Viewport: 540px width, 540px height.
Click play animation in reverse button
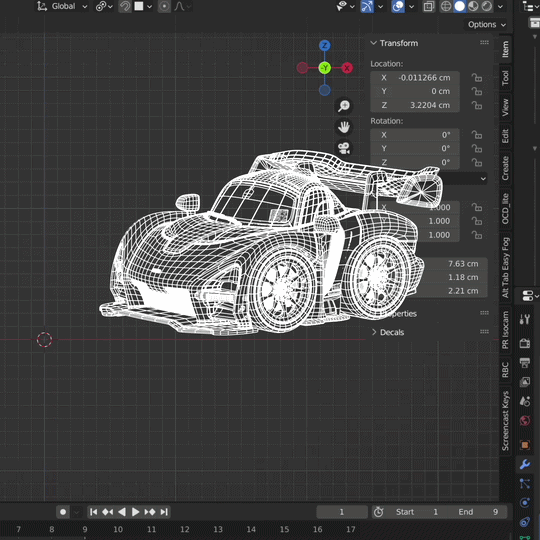(122, 512)
